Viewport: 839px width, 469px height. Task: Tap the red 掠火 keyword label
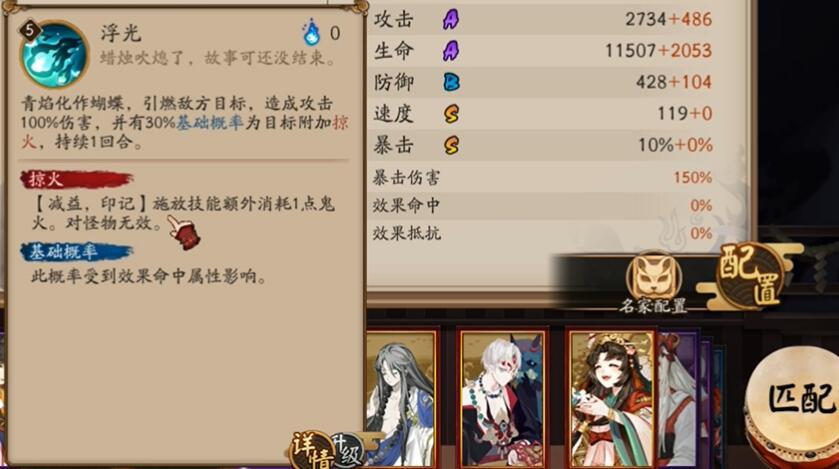(x=77, y=180)
